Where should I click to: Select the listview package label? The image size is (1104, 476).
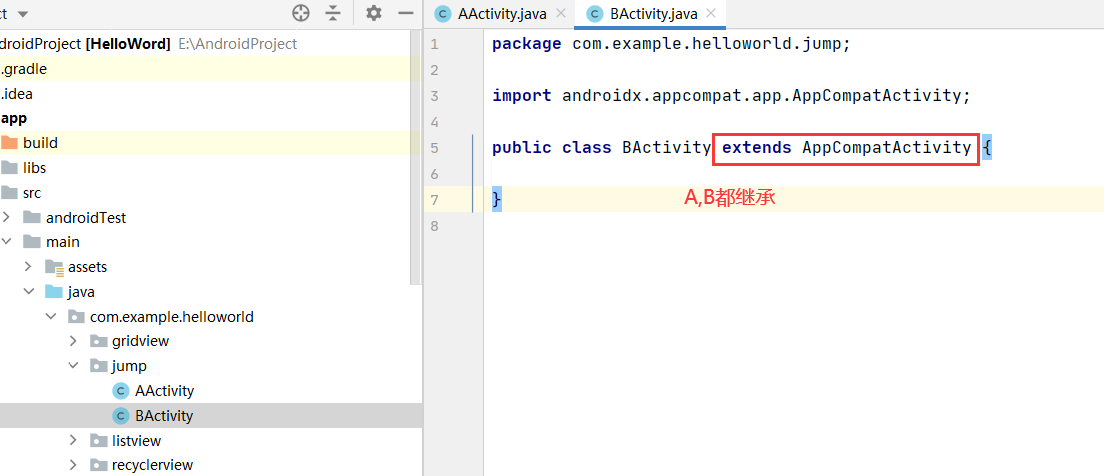tap(136, 441)
